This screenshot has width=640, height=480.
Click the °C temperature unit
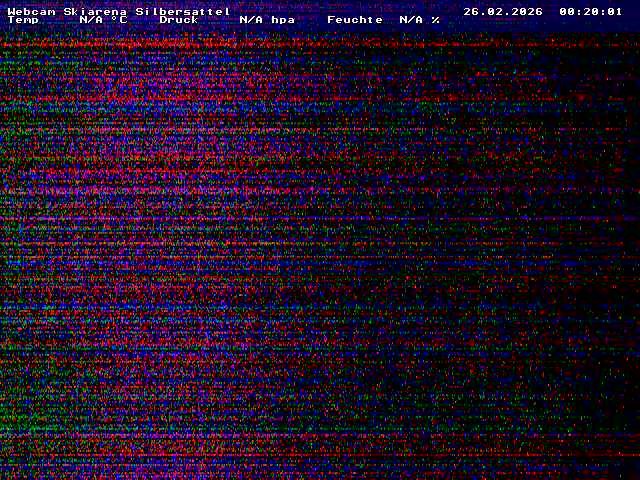click(119, 20)
